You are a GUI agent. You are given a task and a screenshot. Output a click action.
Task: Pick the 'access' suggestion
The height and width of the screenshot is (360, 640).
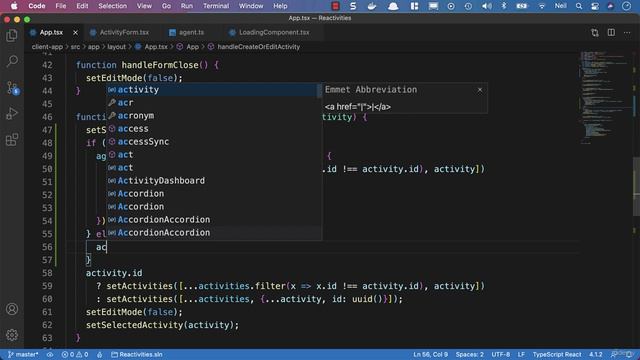pos(212,129)
